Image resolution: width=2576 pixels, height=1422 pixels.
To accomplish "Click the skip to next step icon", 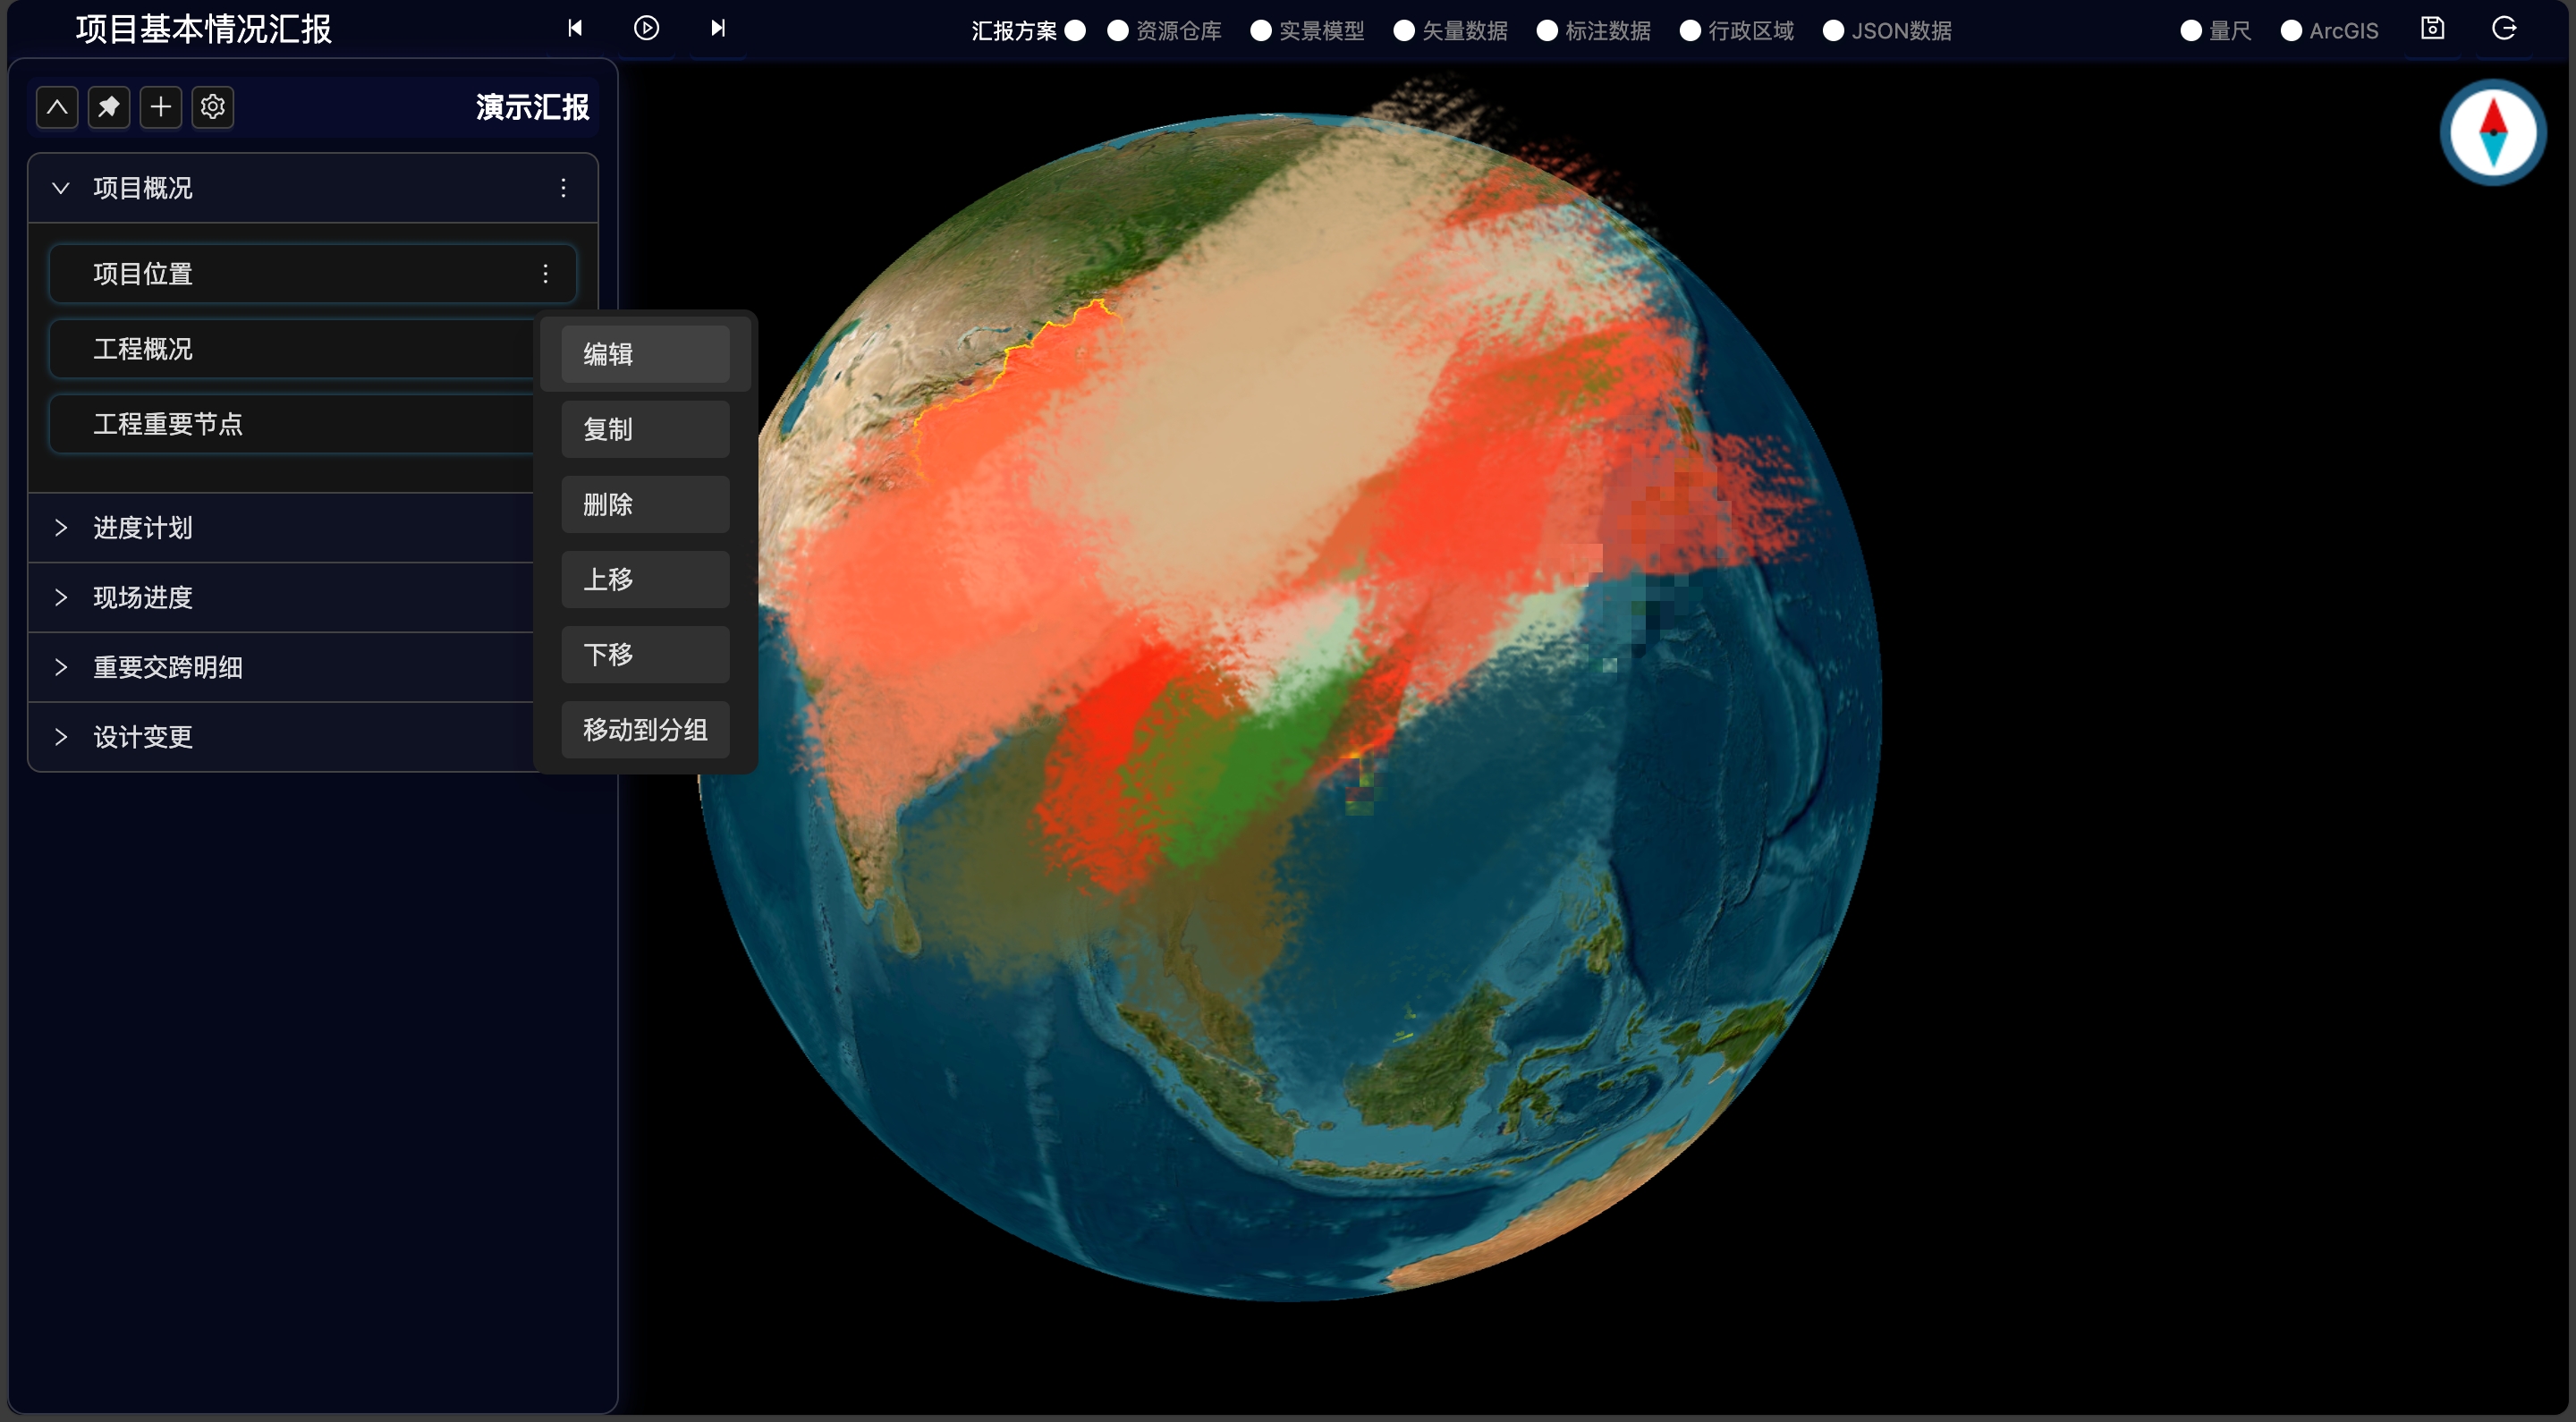I will [718, 28].
